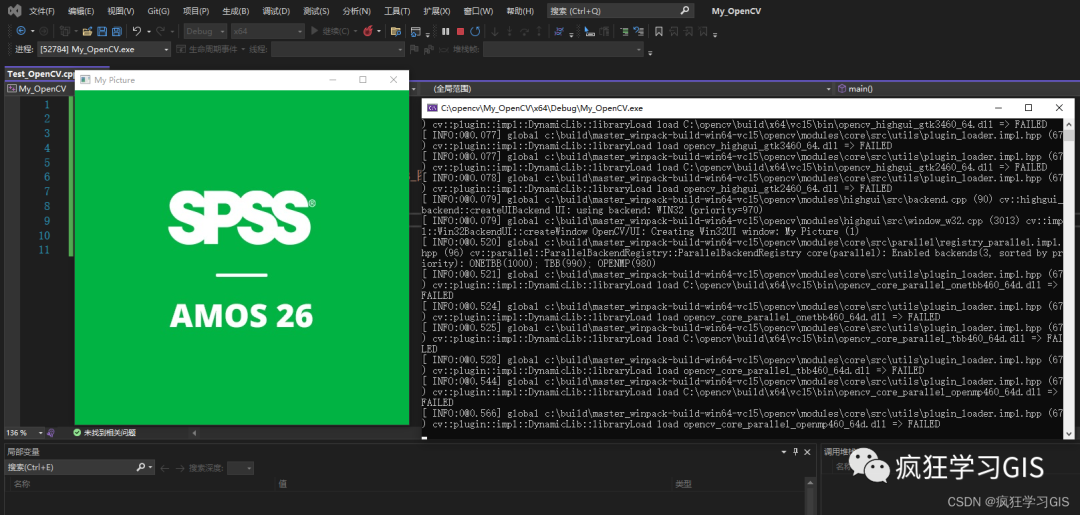Viewport: 1080px width, 515px height.
Task: Pin the 局部变量 panel with pushpin icon
Action: (796, 452)
